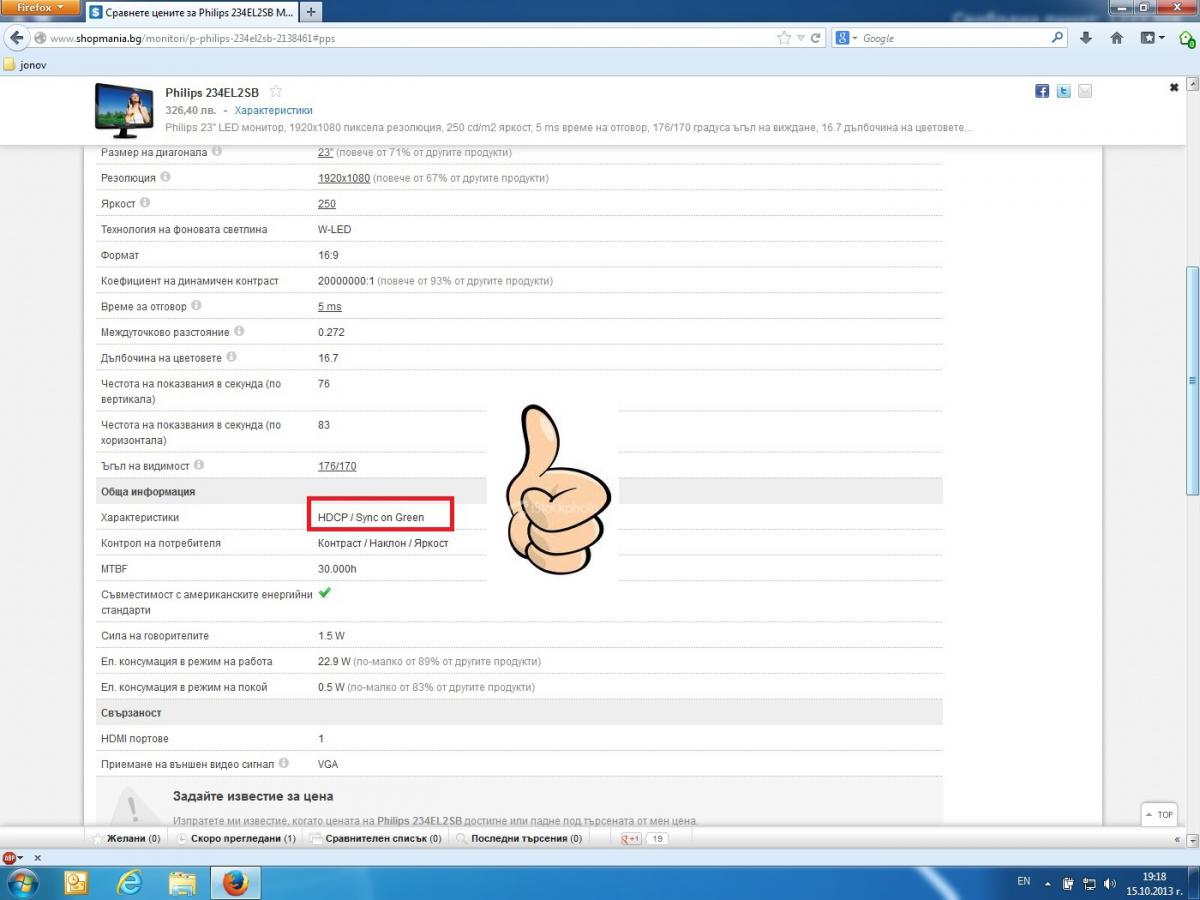Select the Shopmania Philips 234EL2SB tab
This screenshot has width=1200, height=900.
click(x=190, y=12)
